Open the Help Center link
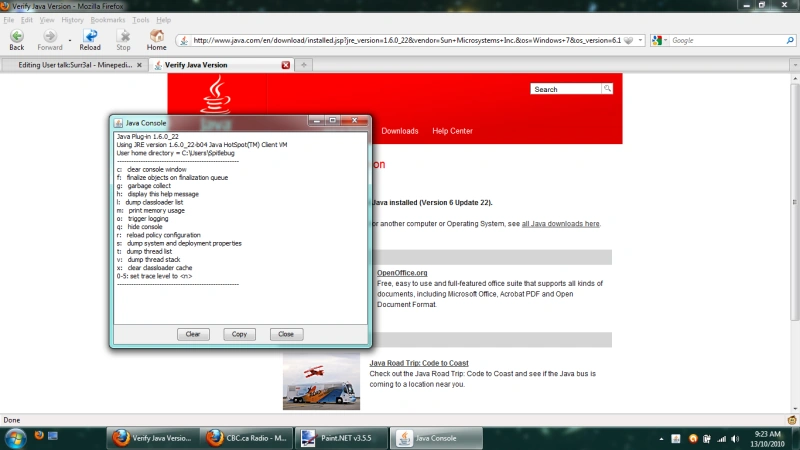 pos(452,131)
